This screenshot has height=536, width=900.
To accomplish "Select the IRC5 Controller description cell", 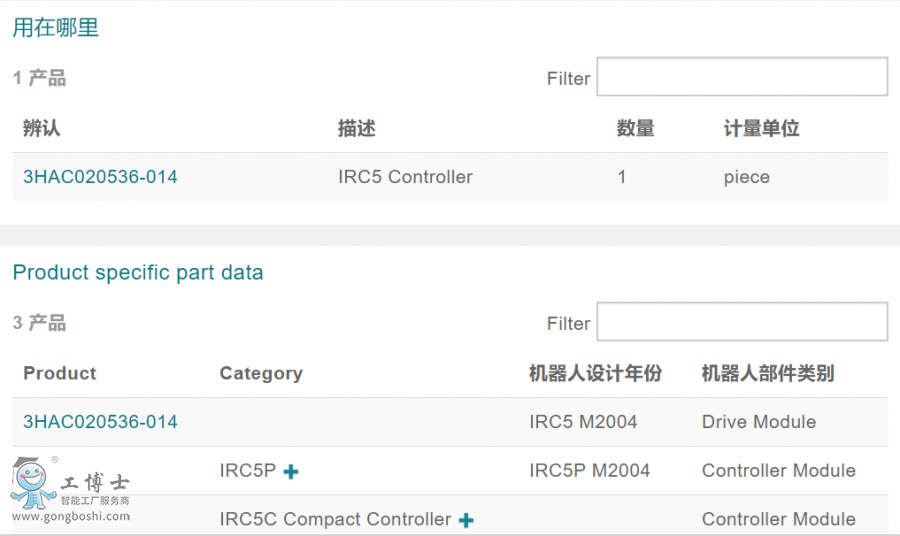I will tap(405, 177).
